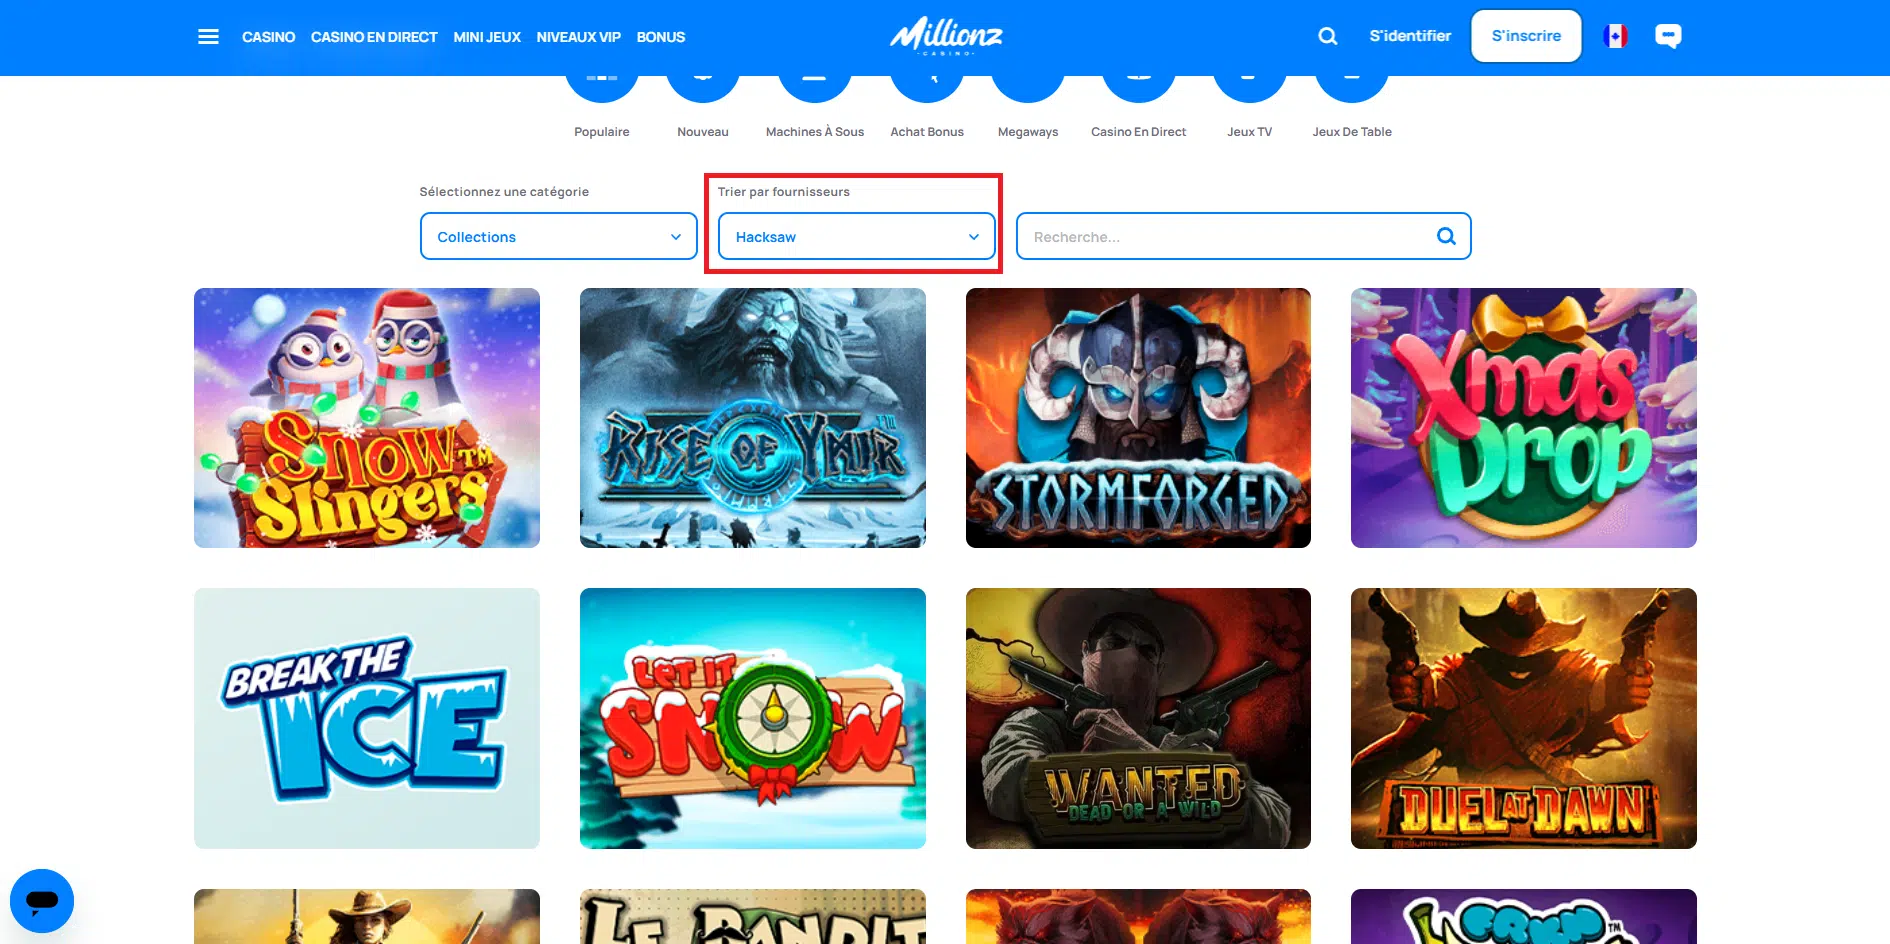Click the Millionz casino logo
Viewport: 1890px width, 944px height.
(946, 36)
